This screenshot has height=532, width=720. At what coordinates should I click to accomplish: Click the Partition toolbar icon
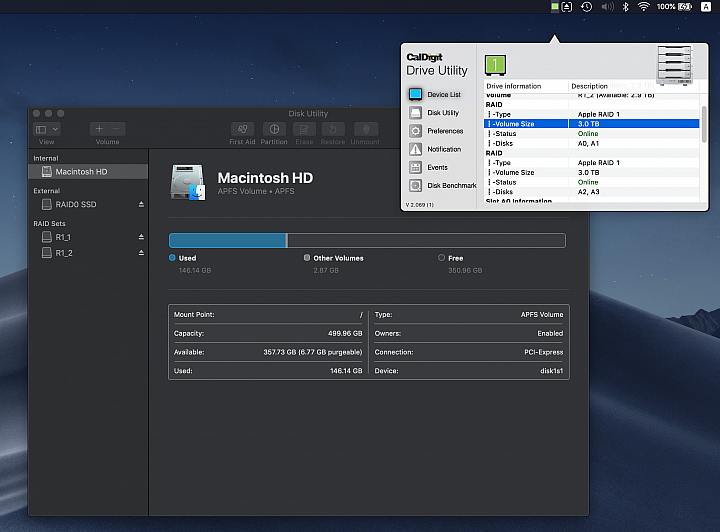(274, 129)
